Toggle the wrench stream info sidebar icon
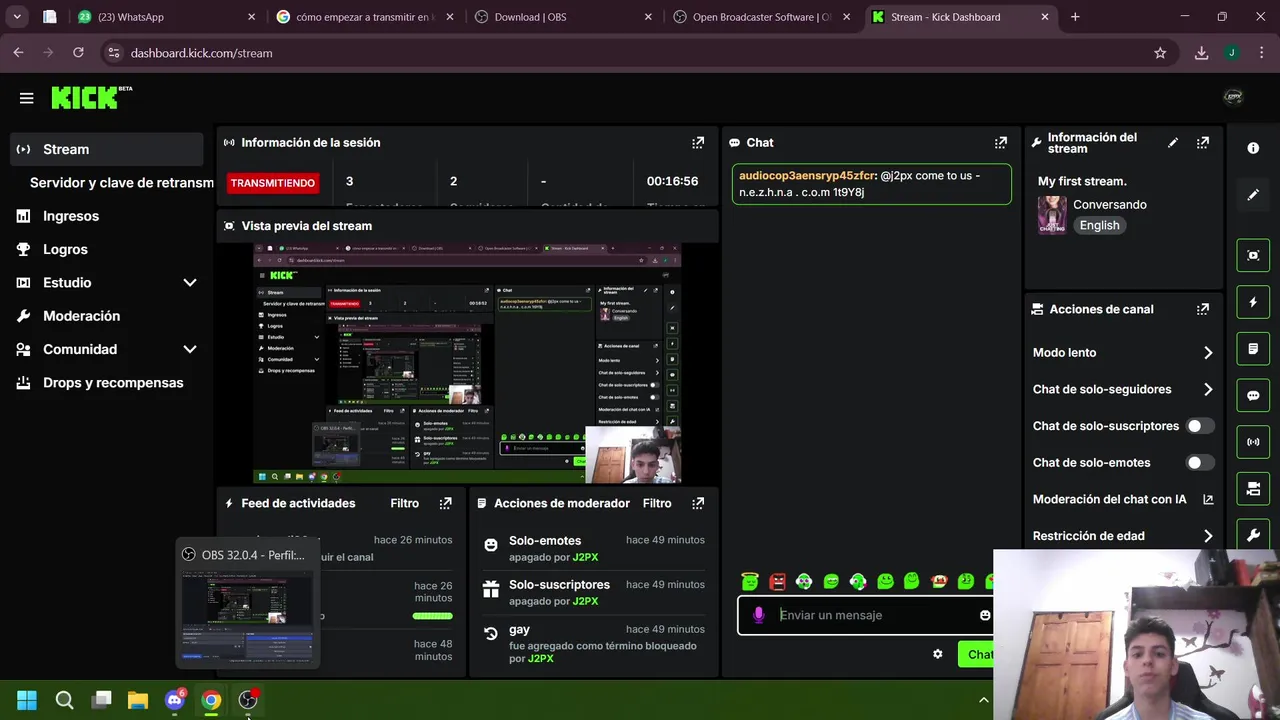This screenshot has height=720, width=1280. 1253,535
